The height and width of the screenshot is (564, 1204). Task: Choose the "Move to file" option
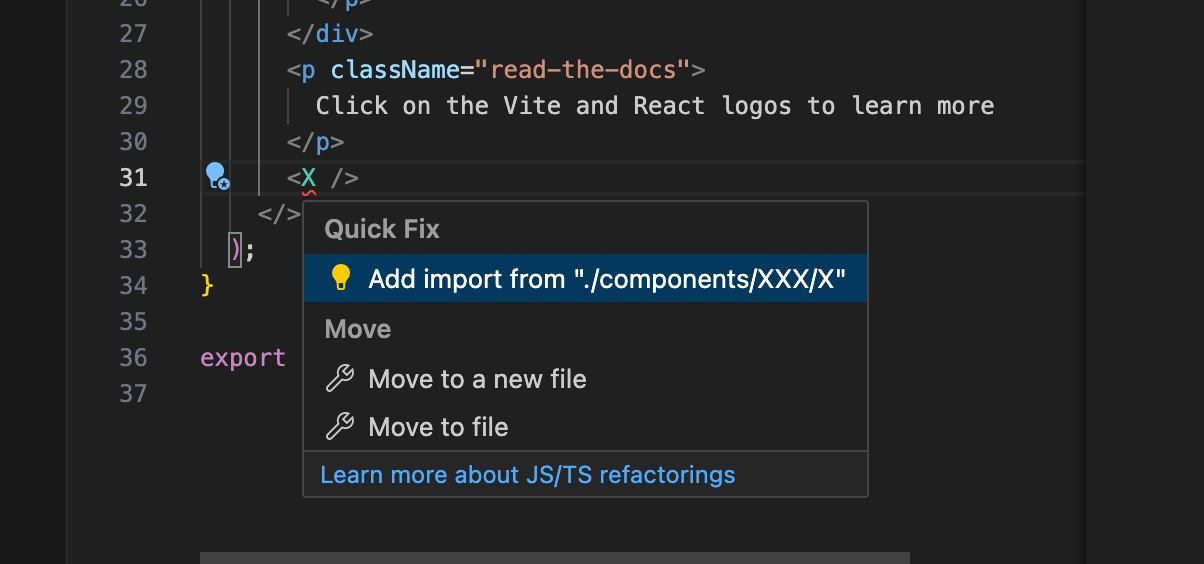(438, 427)
